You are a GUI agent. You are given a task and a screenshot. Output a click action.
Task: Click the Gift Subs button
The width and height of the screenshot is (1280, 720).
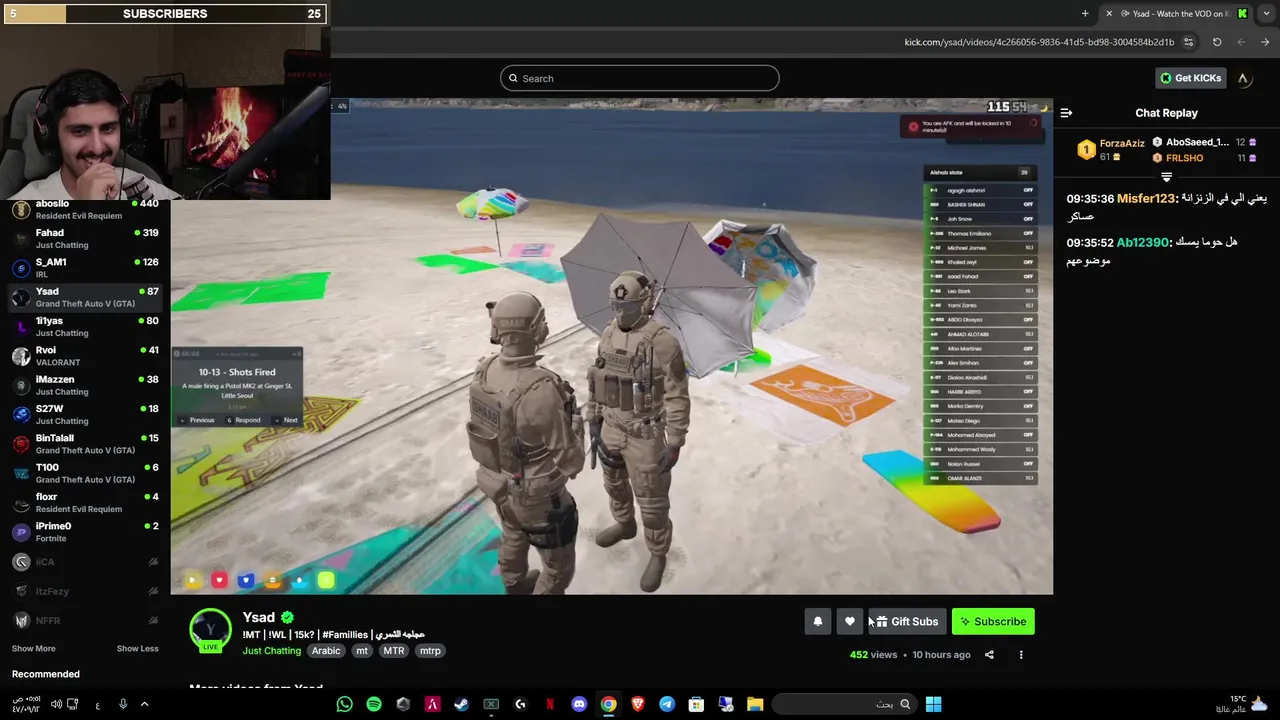(x=907, y=621)
